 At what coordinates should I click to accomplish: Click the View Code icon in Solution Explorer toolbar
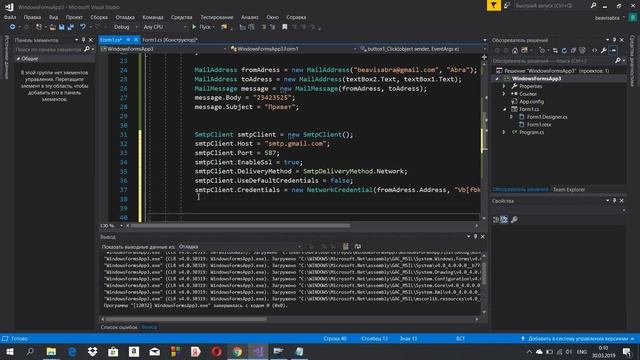594,50
